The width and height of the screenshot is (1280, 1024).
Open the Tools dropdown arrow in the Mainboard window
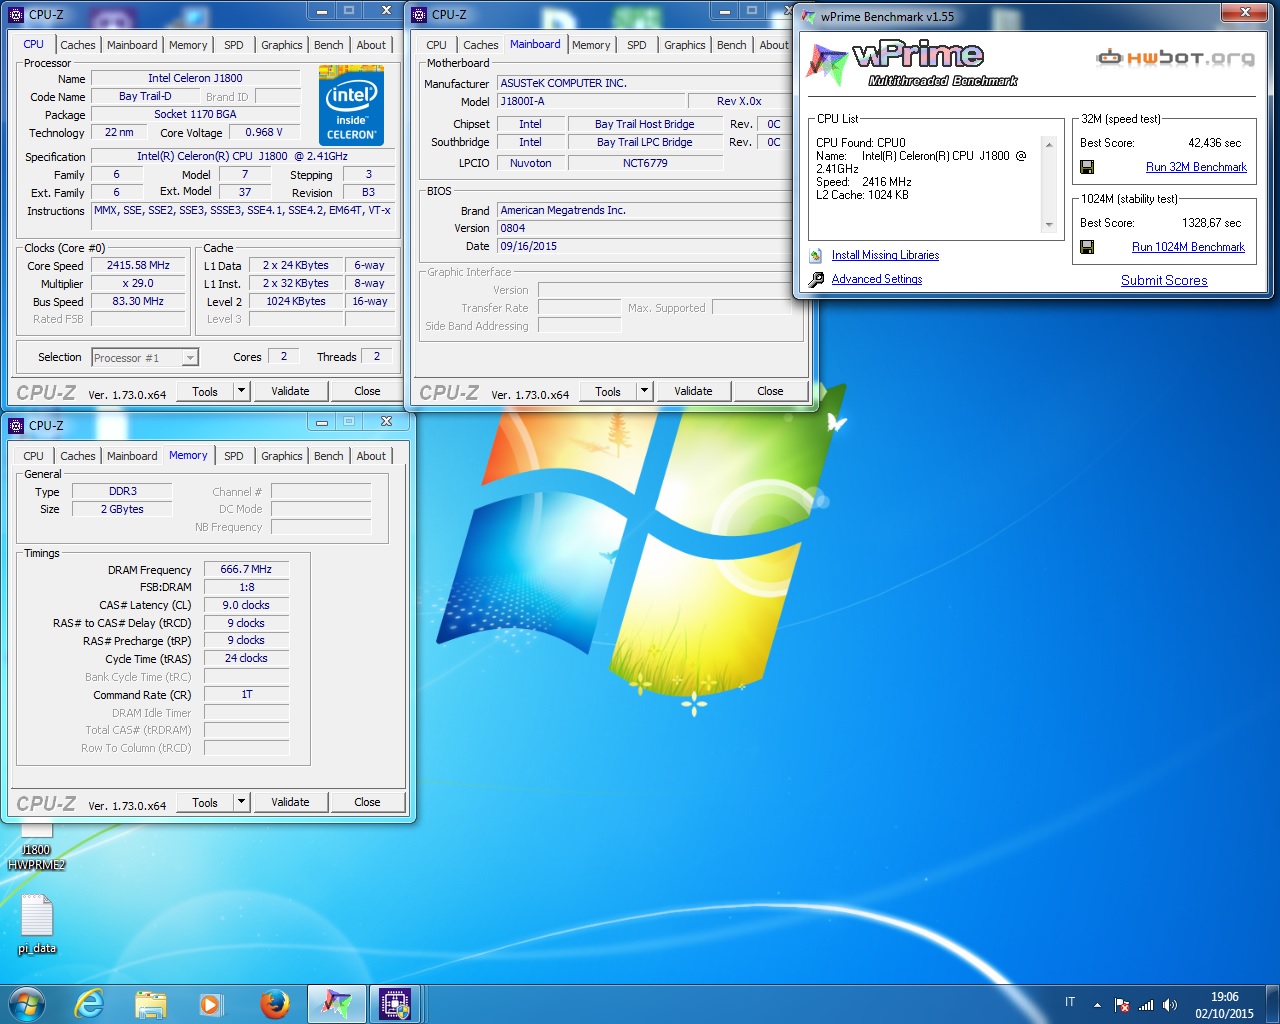tap(644, 391)
